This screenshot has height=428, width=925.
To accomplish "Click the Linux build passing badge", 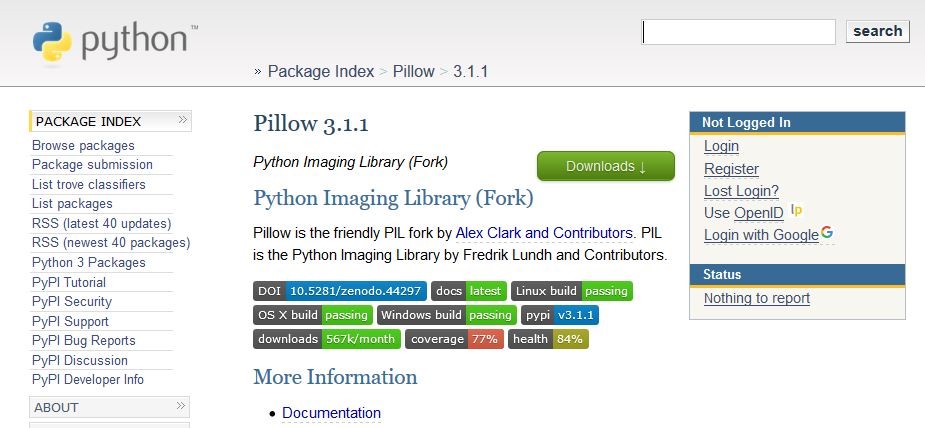I will click(571, 291).
